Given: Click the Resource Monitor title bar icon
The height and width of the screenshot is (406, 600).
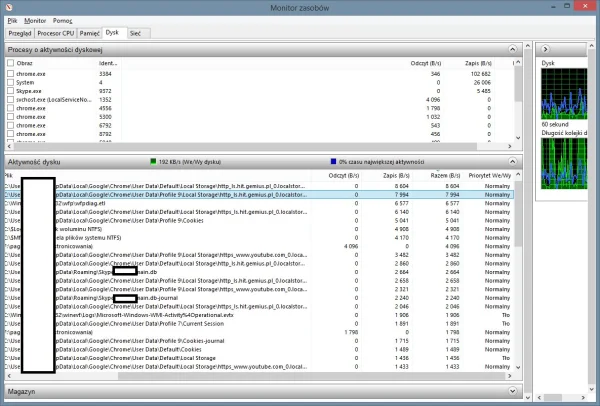Looking at the screenshot, I should coord(8,6).
